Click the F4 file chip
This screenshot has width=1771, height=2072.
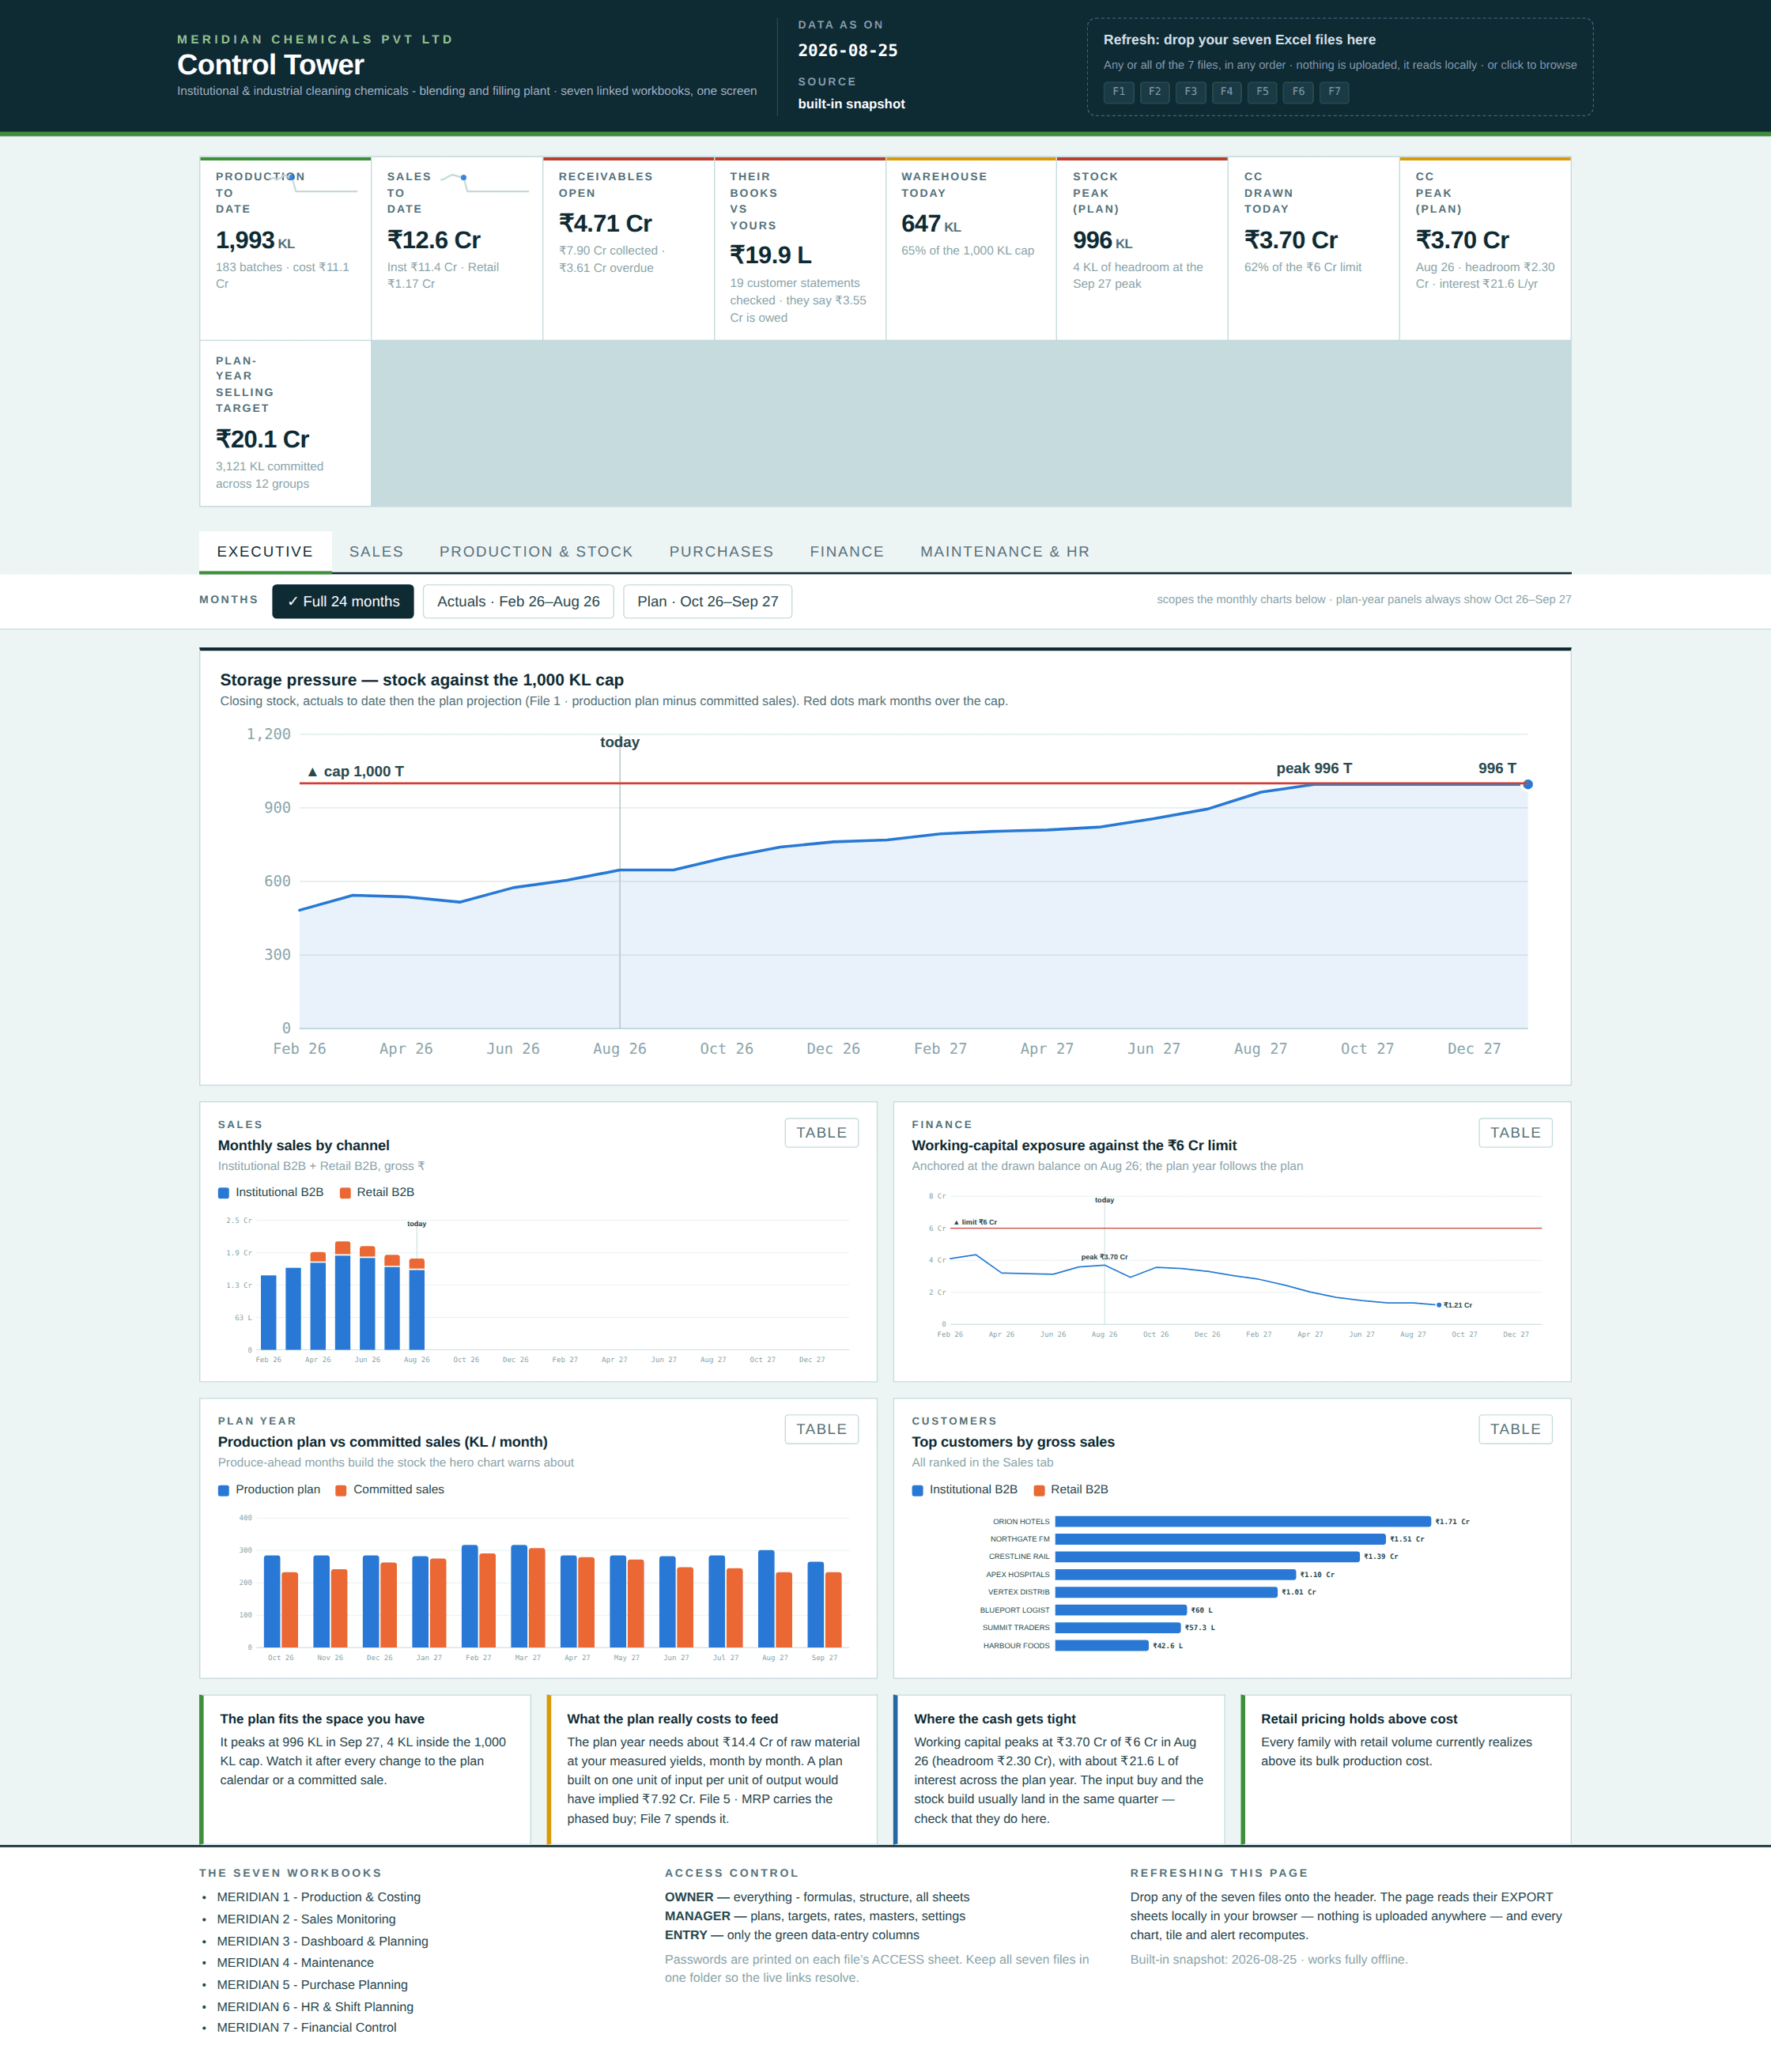1227,92
